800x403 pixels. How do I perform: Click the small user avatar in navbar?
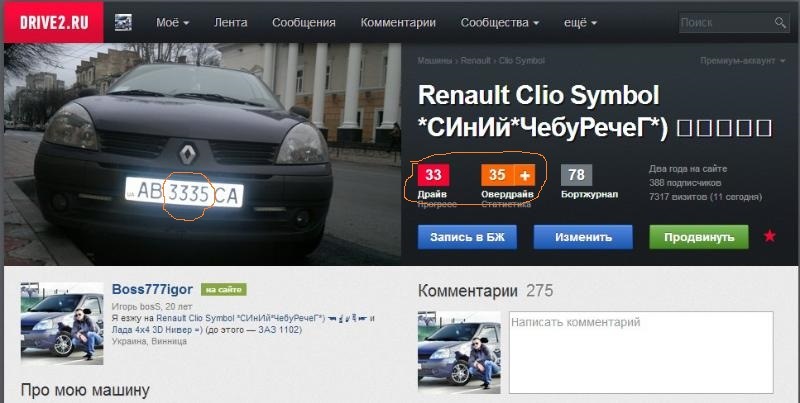123,22
